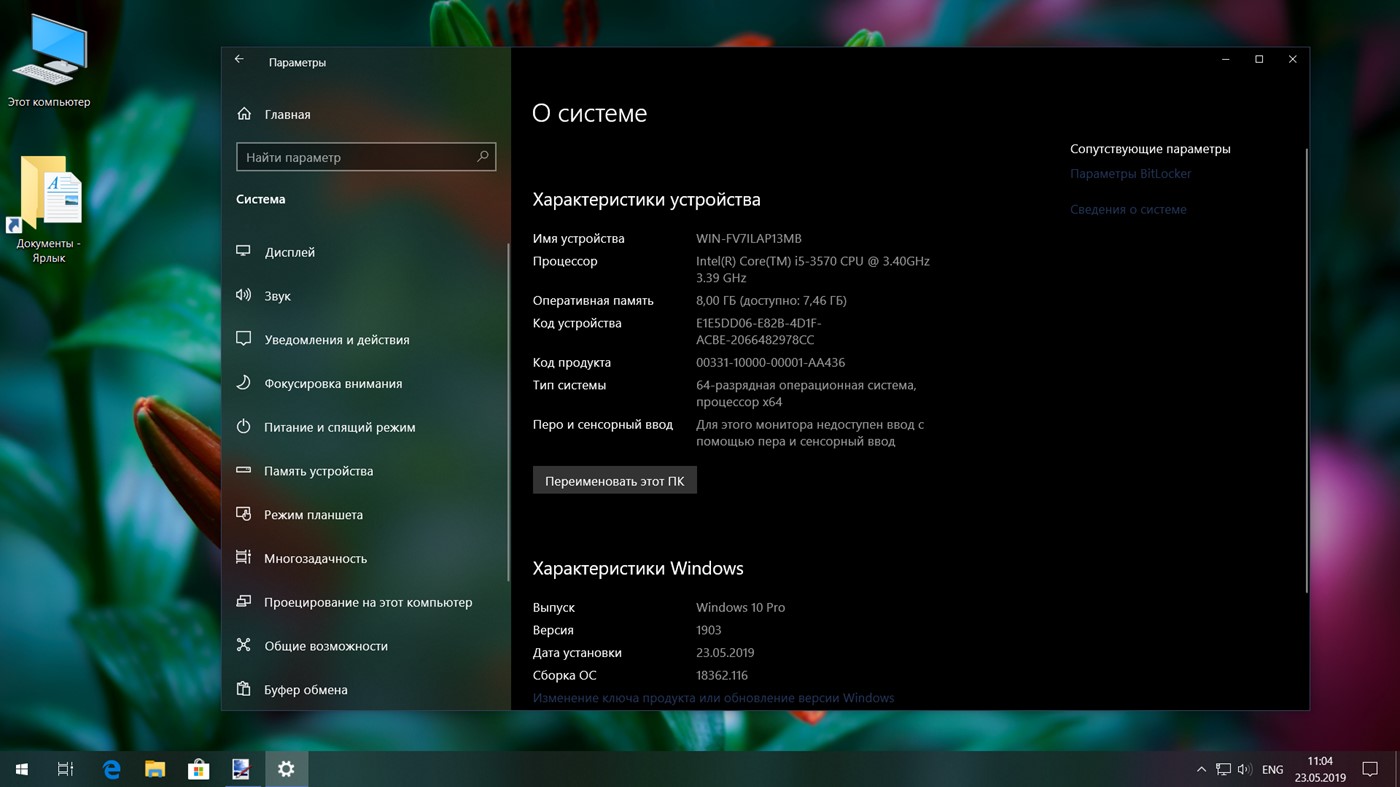Open the notification center icon
1400x787 pixels.
(x=1370, y=769)
